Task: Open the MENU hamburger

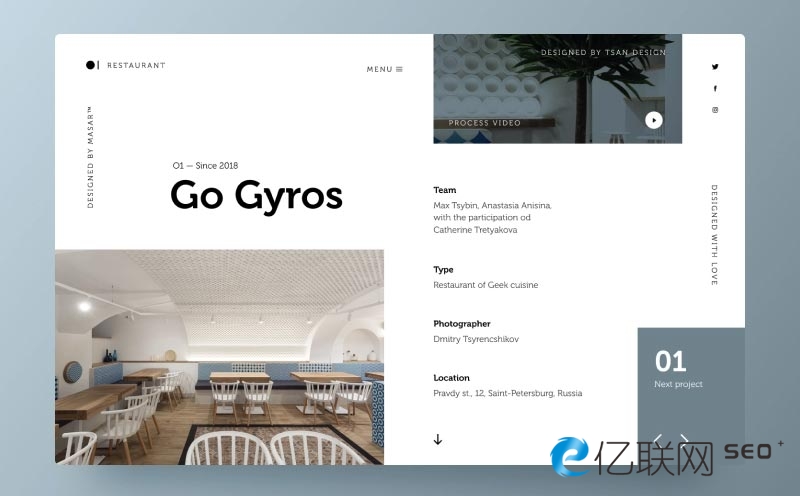Action: coord(385,69)
